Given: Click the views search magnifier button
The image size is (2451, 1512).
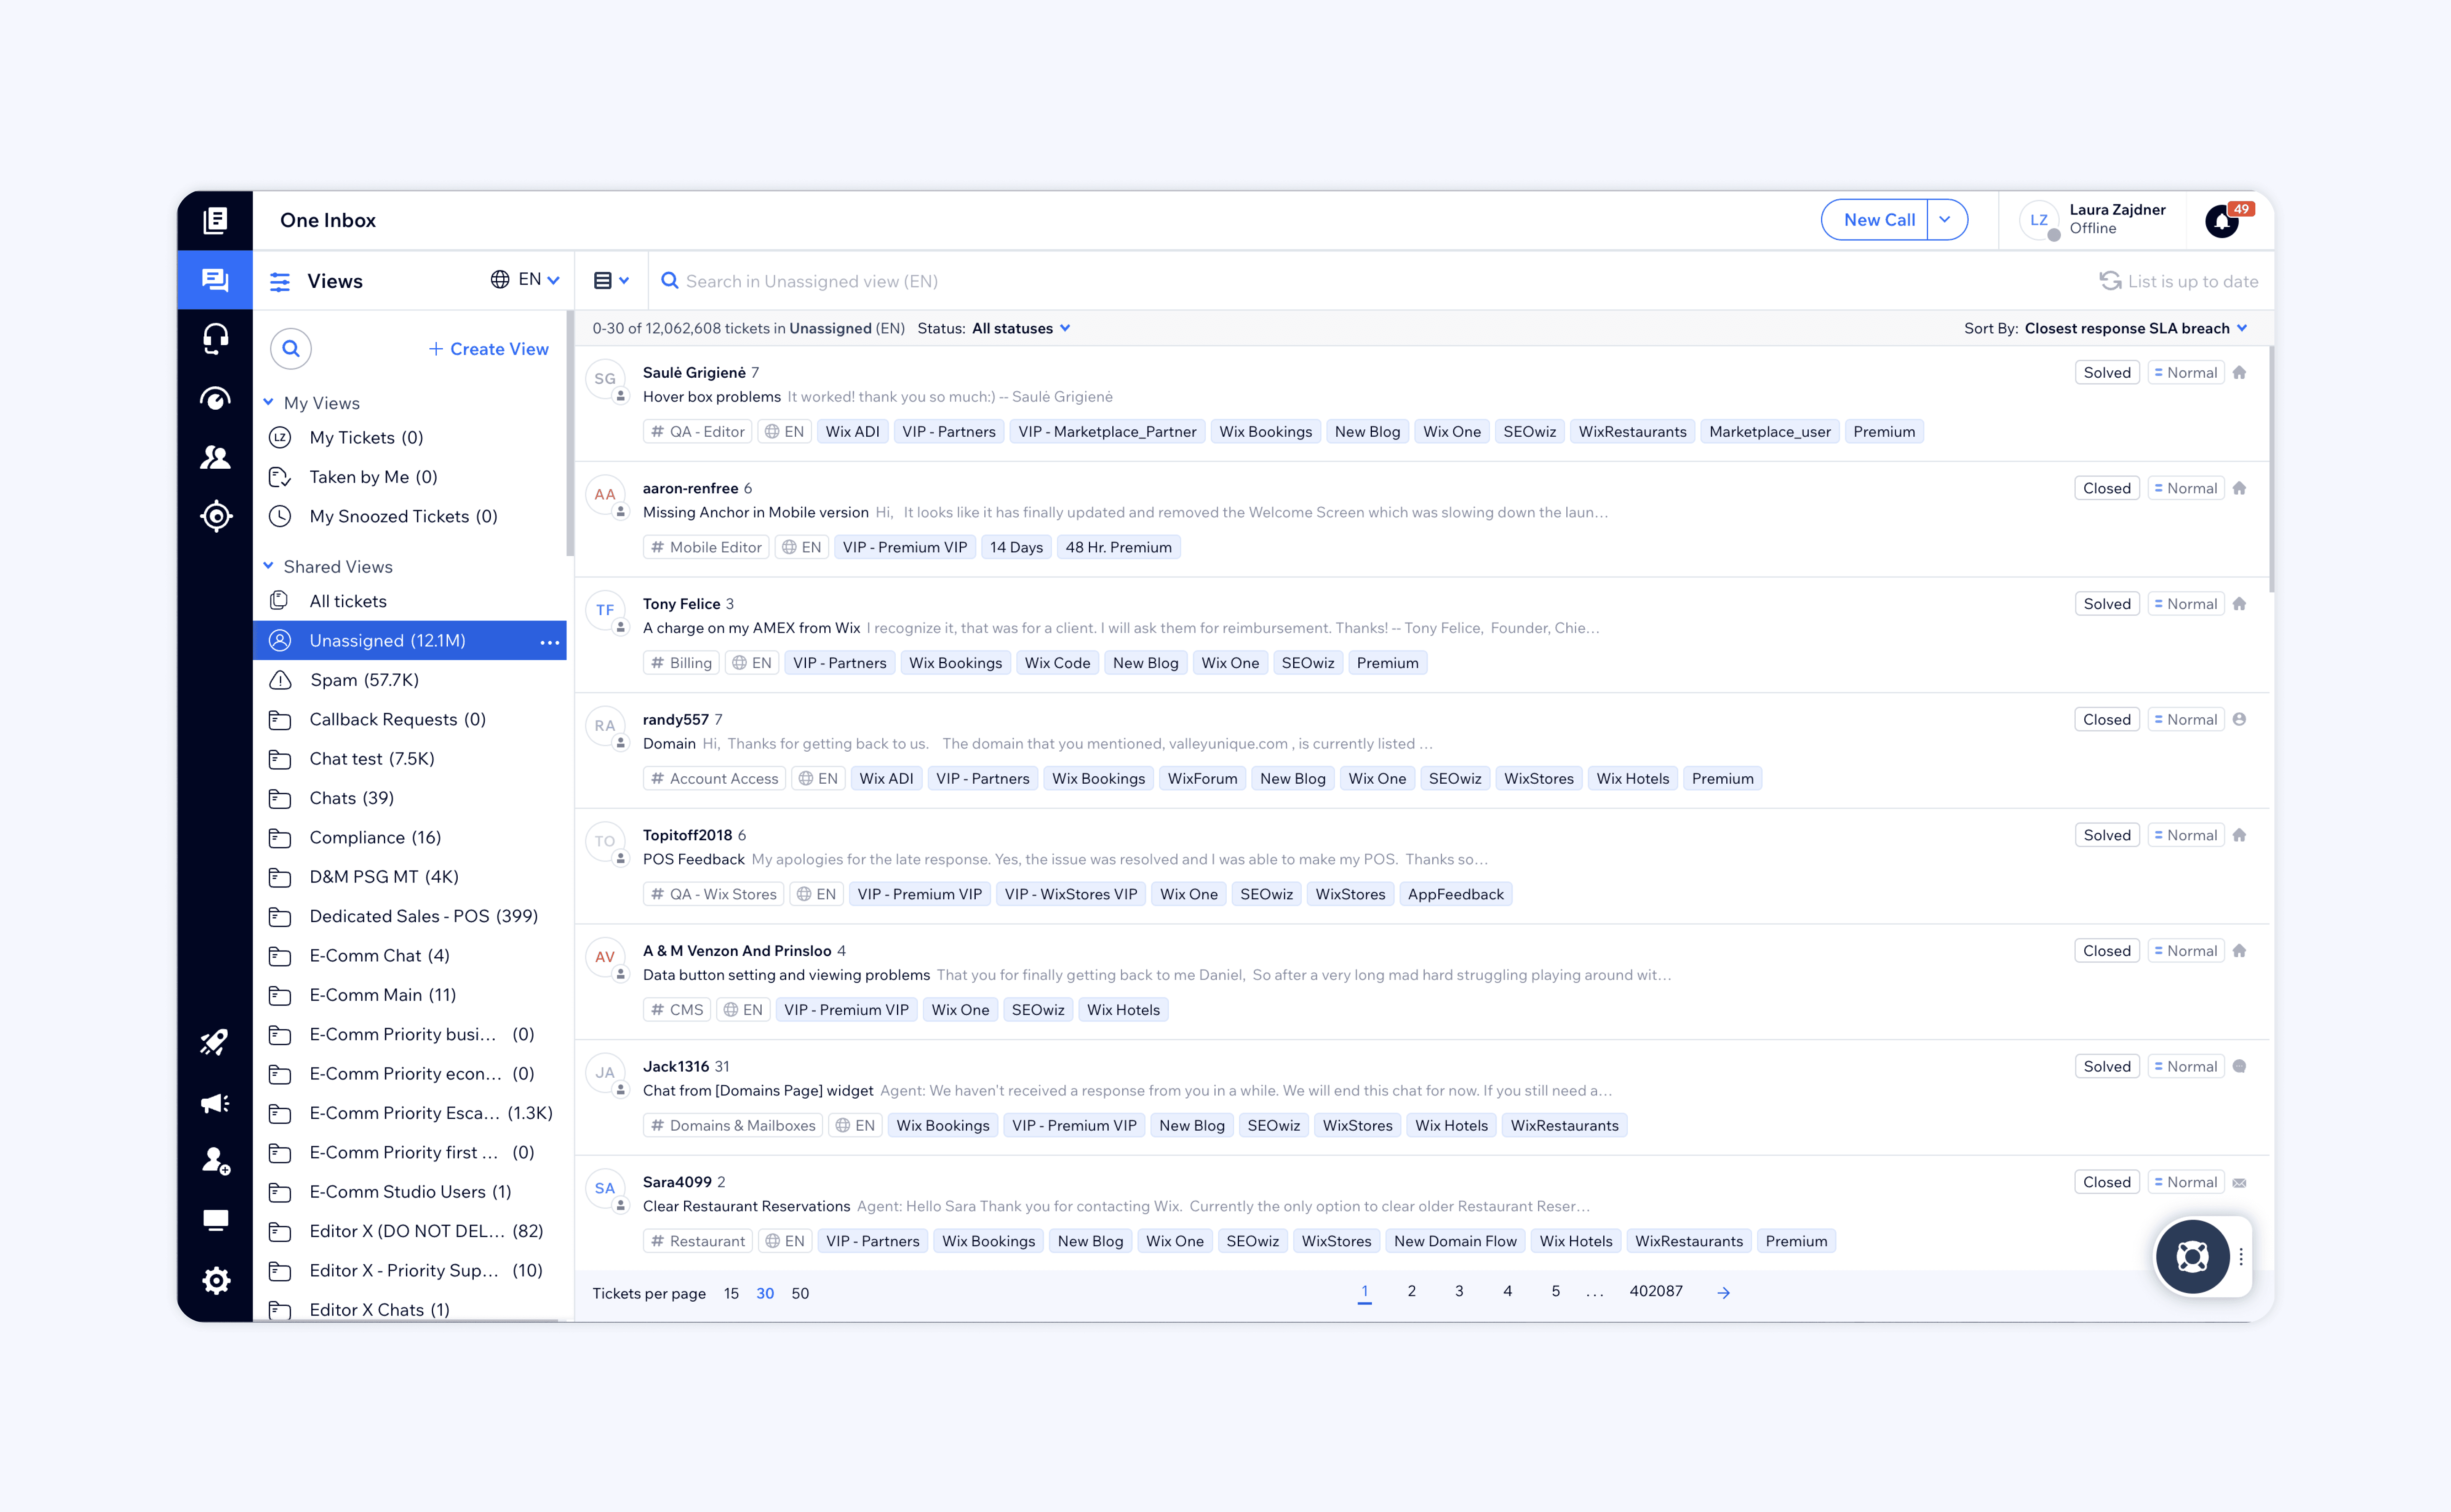Looking at the screenshot, I should coord(291,348).
